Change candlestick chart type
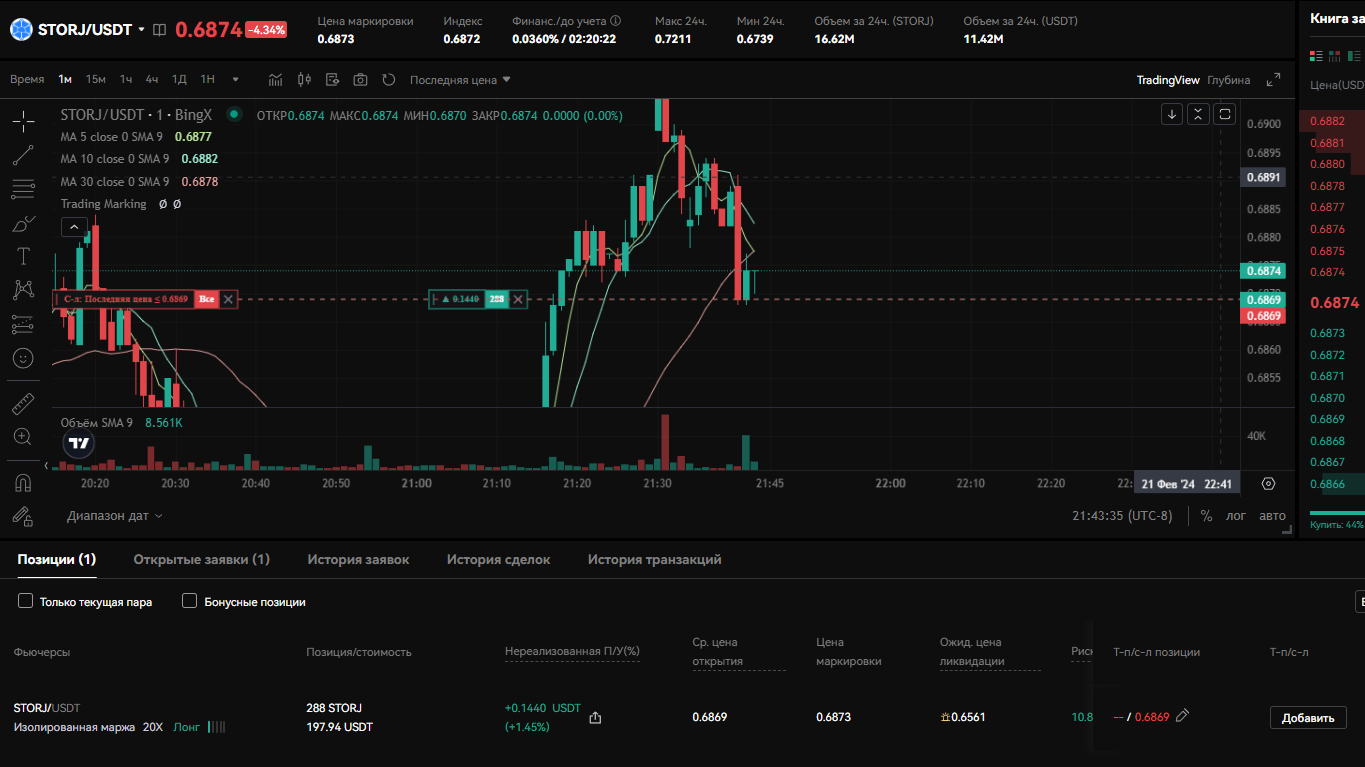Image resolution: width=1365 pixels, height=767 pixels. [x=304, y=79]
